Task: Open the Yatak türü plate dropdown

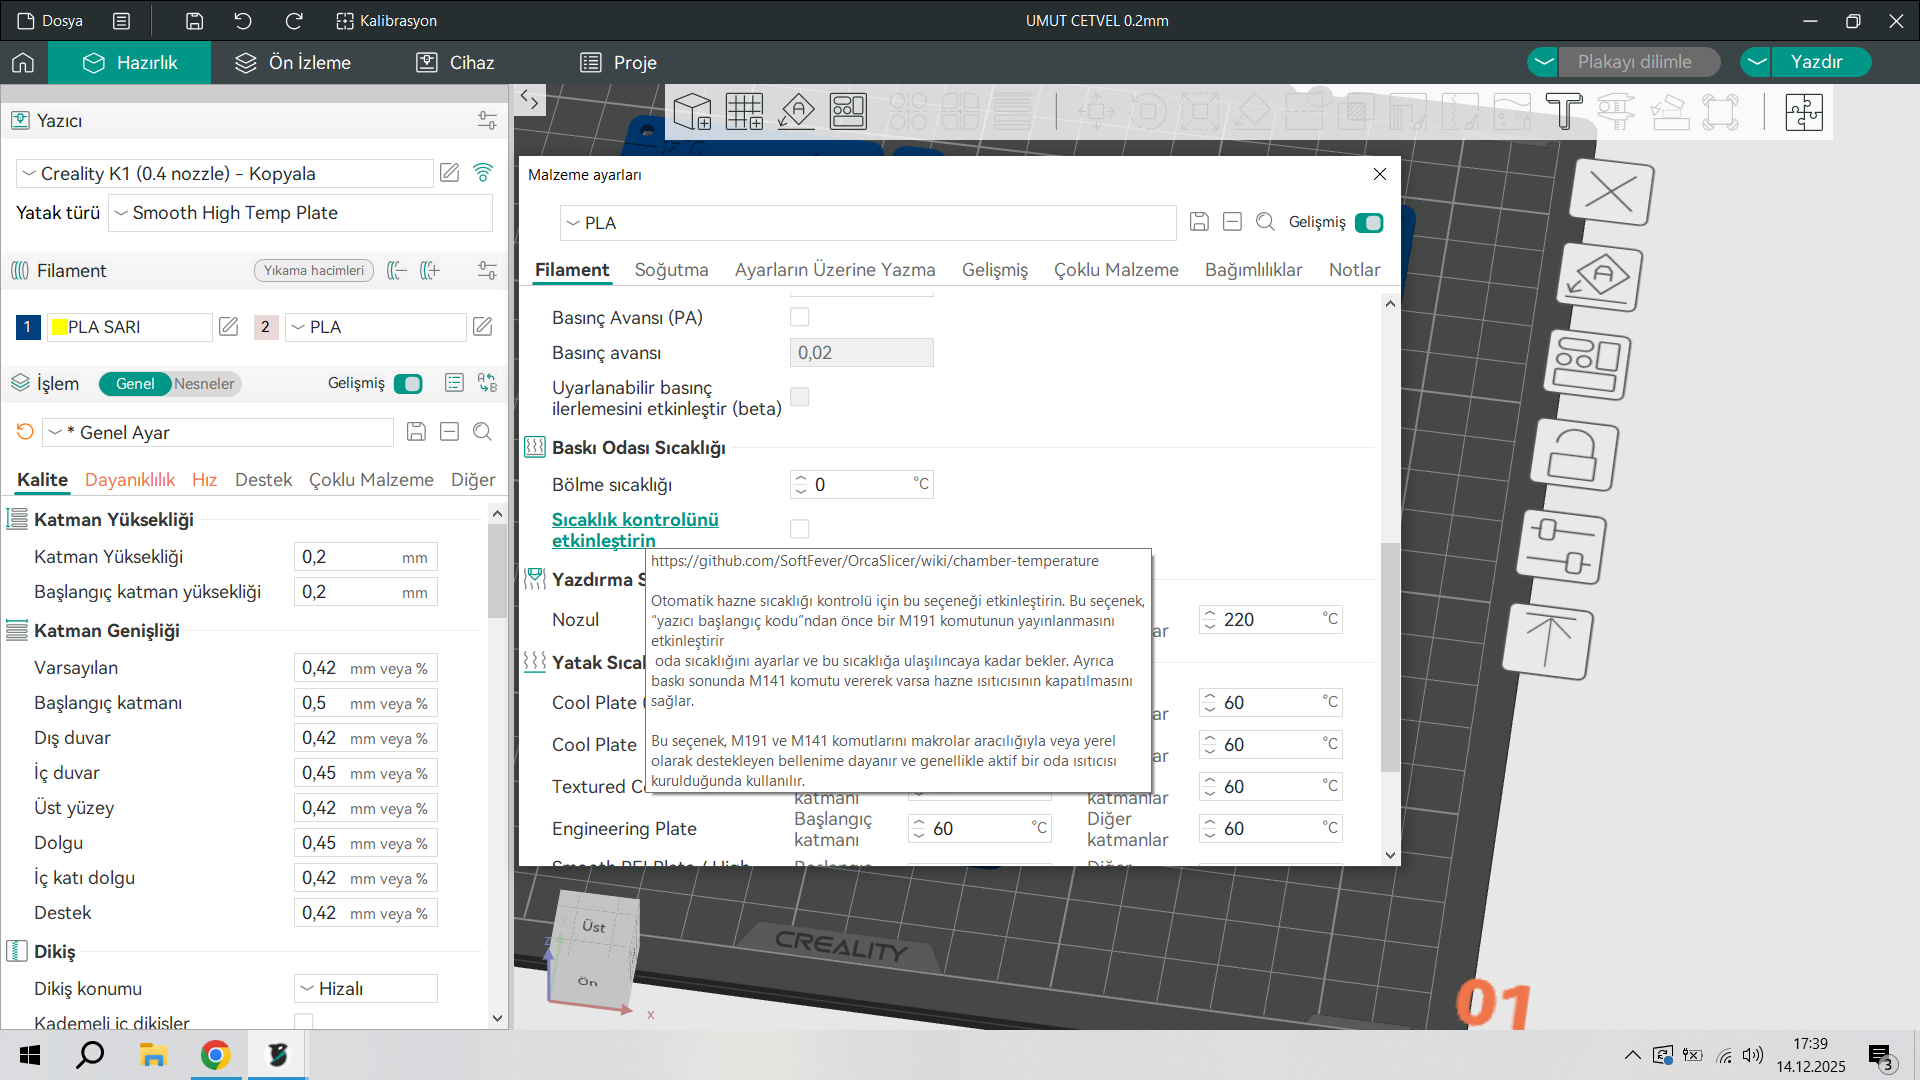Action: pyautogui.click(x=300, y=213)
